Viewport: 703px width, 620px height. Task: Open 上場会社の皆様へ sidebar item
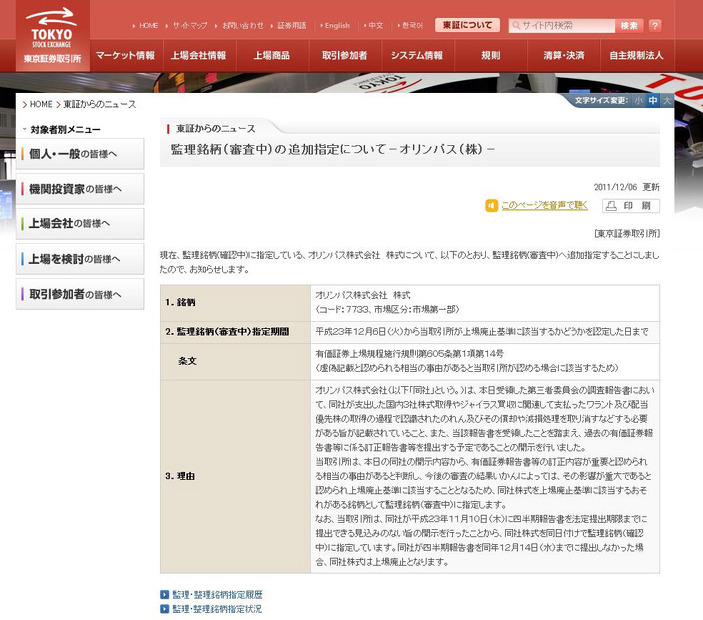[x=80, y=223]
